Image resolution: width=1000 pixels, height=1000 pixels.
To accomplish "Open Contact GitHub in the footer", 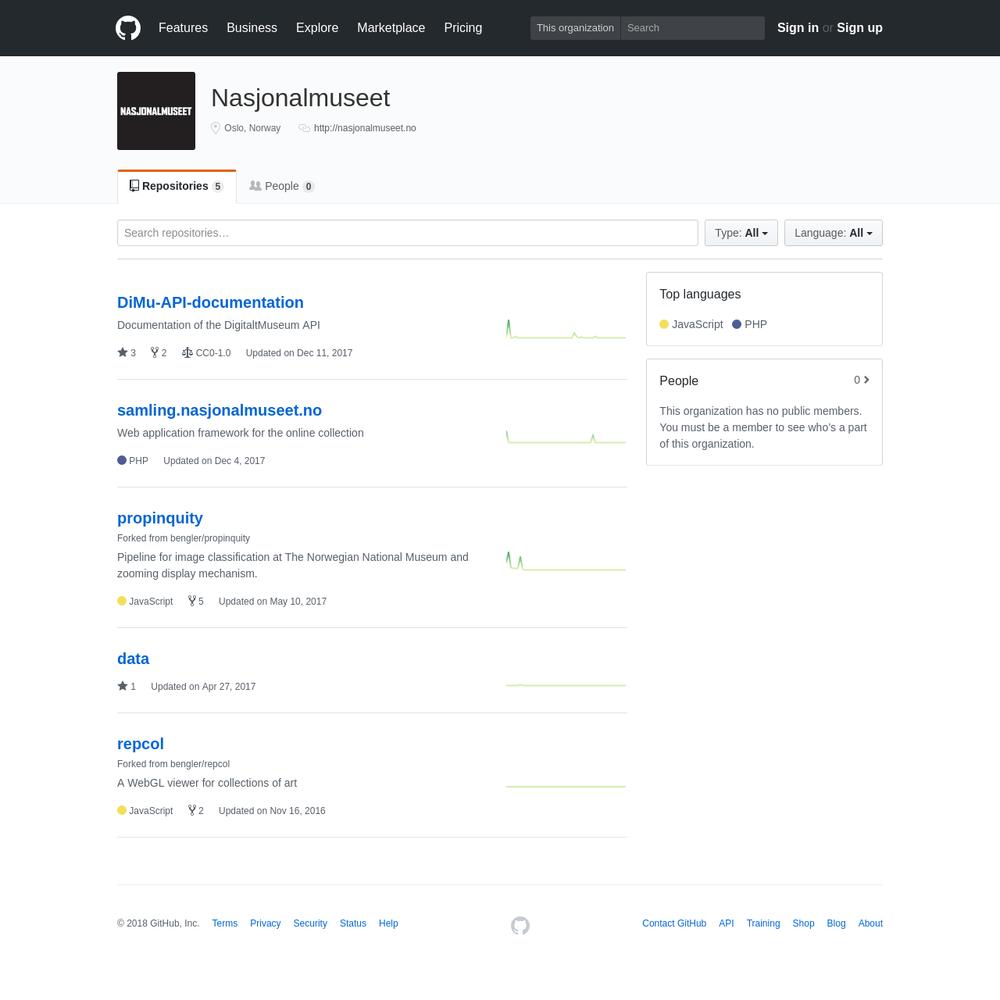I will point(674,923).
